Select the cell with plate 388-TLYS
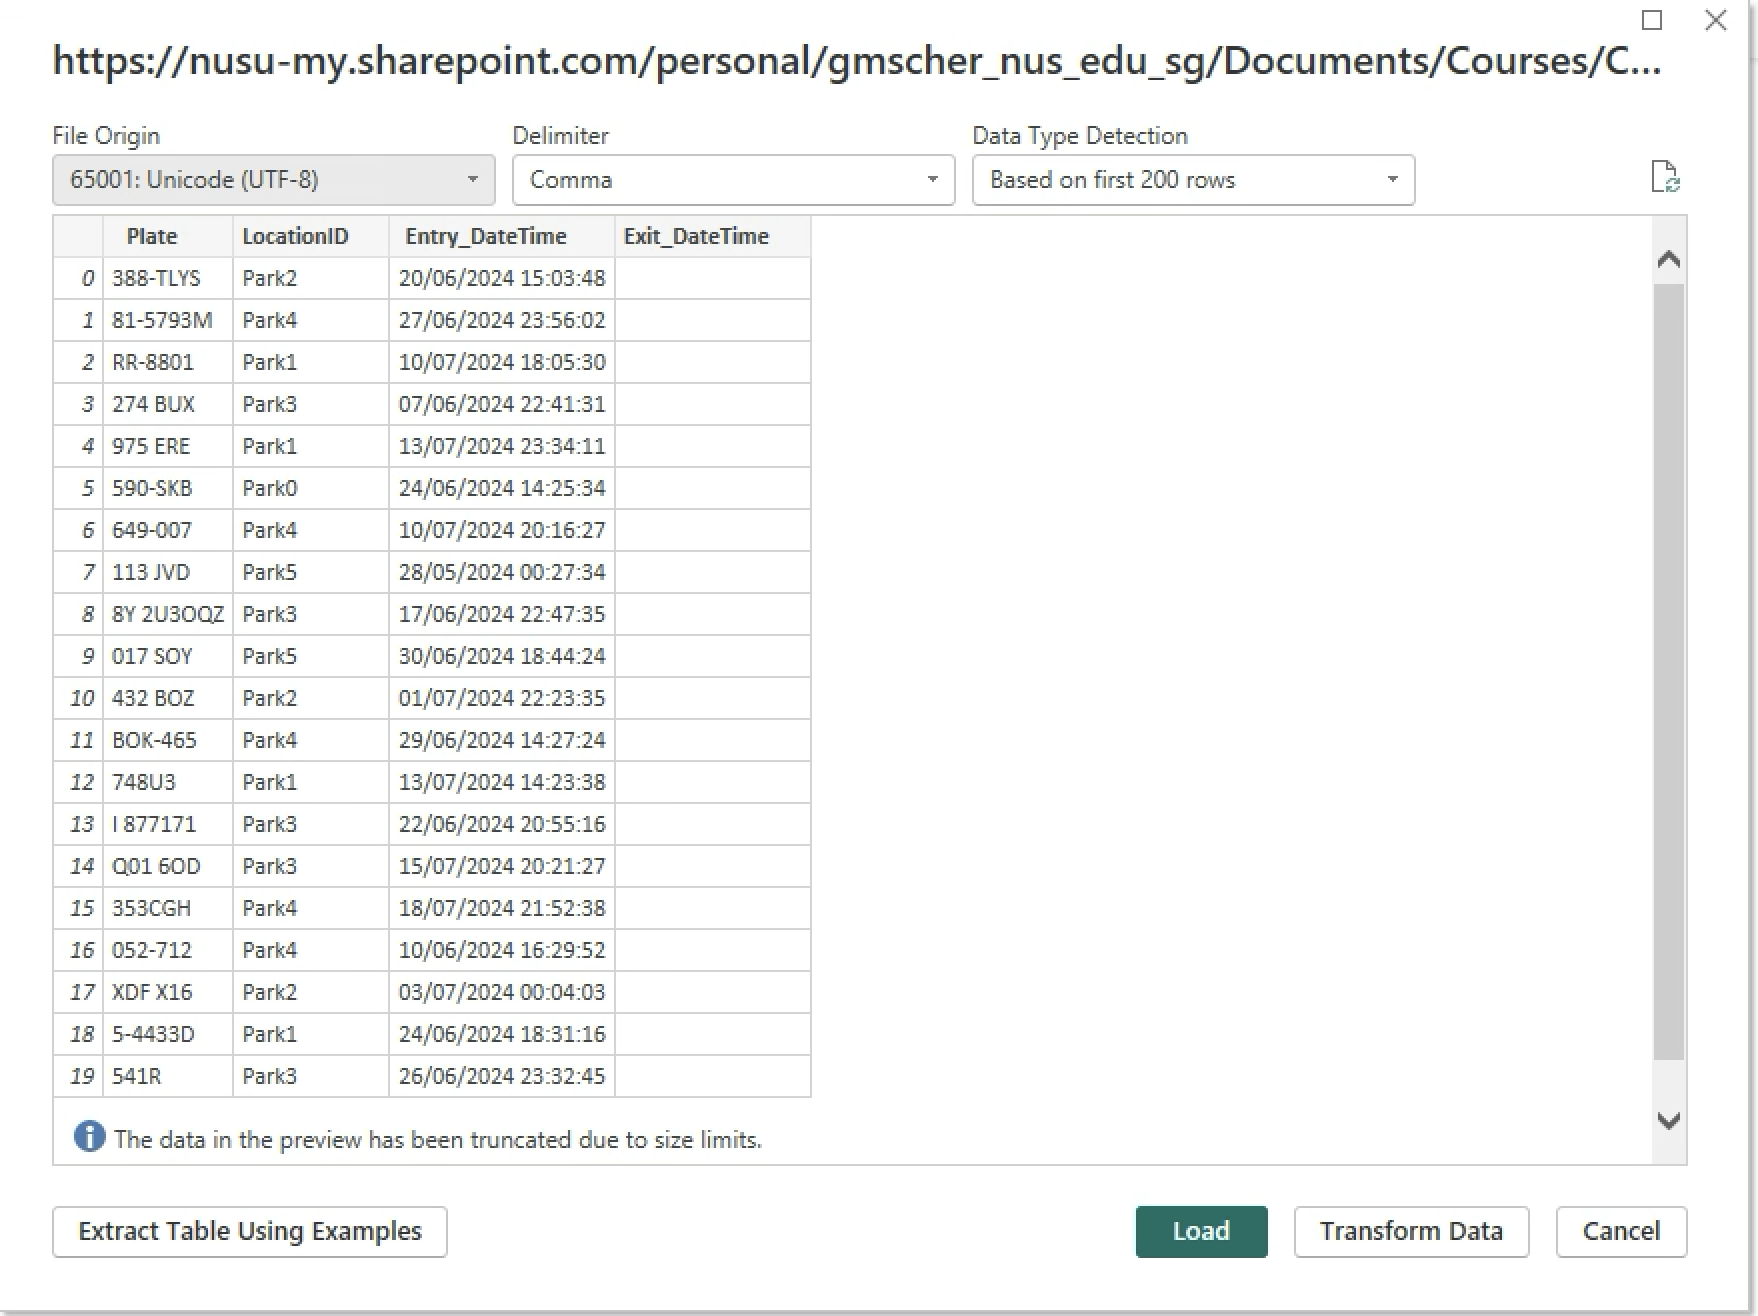1758x1316 pixels. (x=156, y=278)
